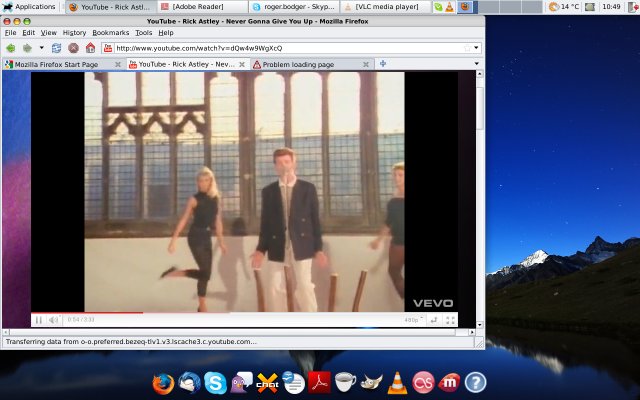640x400 pixels.
Task: Click the 10:49 clock
Action: 611,7
